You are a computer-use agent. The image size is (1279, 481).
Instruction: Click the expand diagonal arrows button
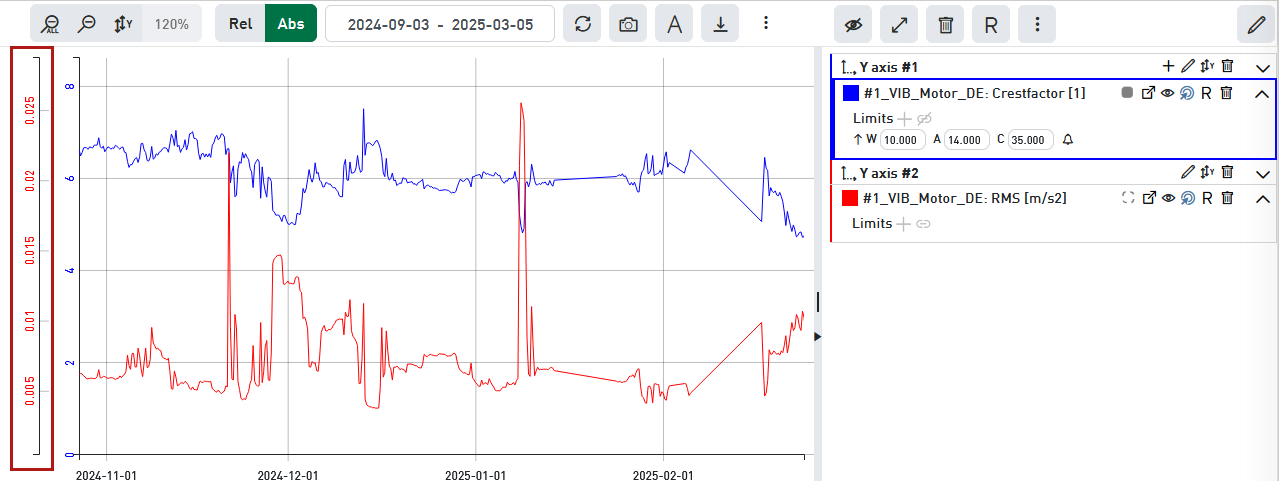(899, 24)
